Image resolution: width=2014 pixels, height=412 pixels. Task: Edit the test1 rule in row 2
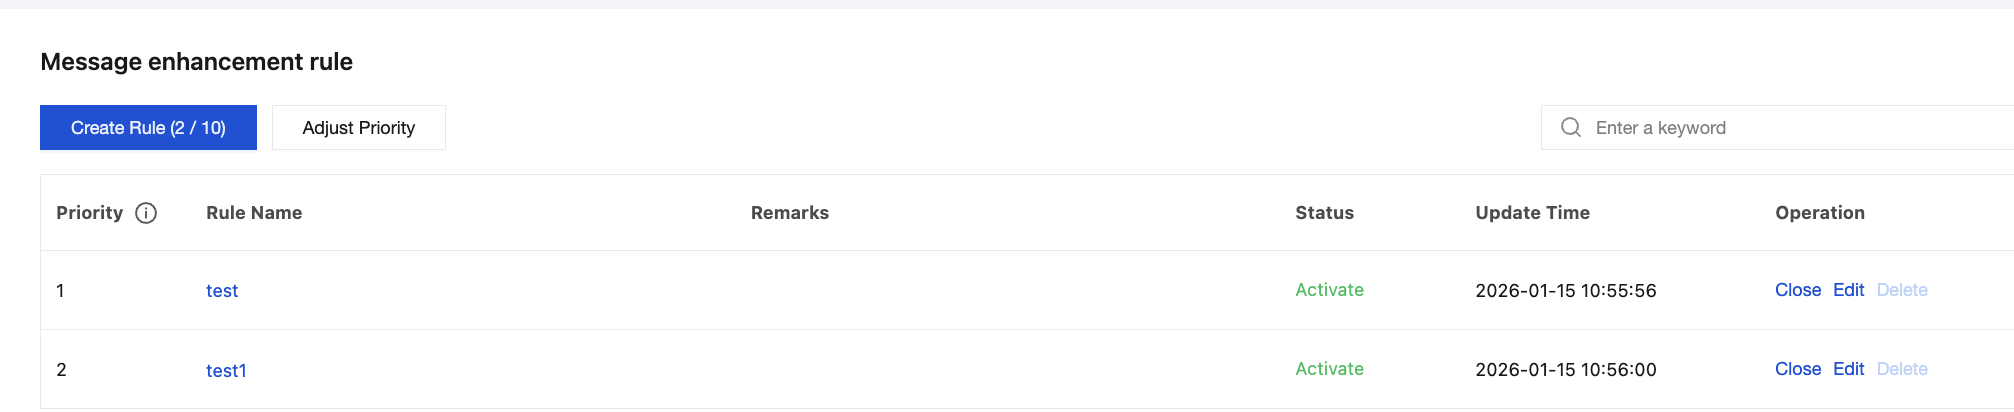click(1848, 369)
